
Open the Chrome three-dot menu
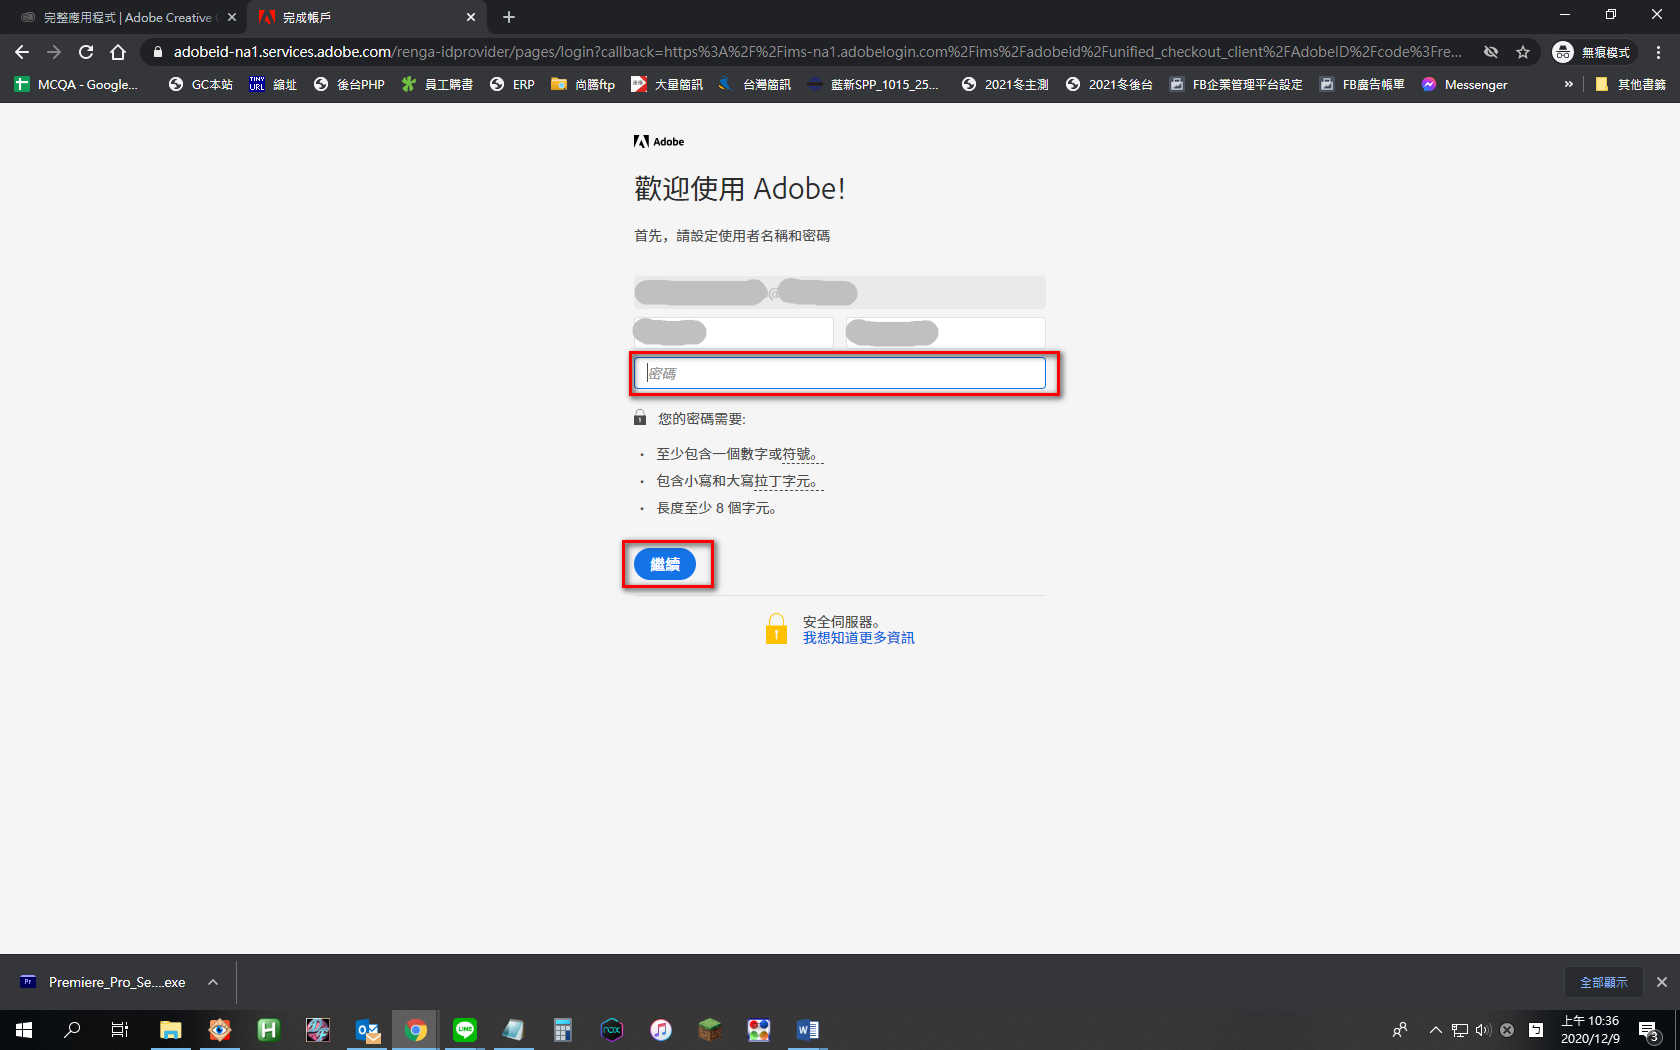1659,52
